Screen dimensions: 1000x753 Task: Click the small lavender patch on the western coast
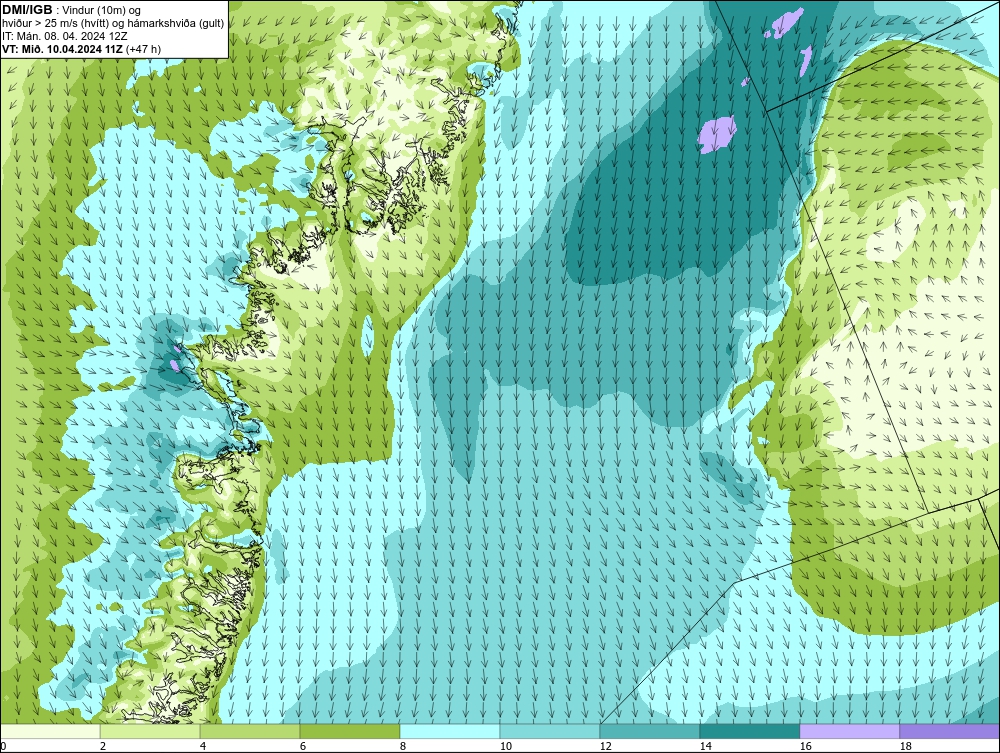tap(175, 365)
